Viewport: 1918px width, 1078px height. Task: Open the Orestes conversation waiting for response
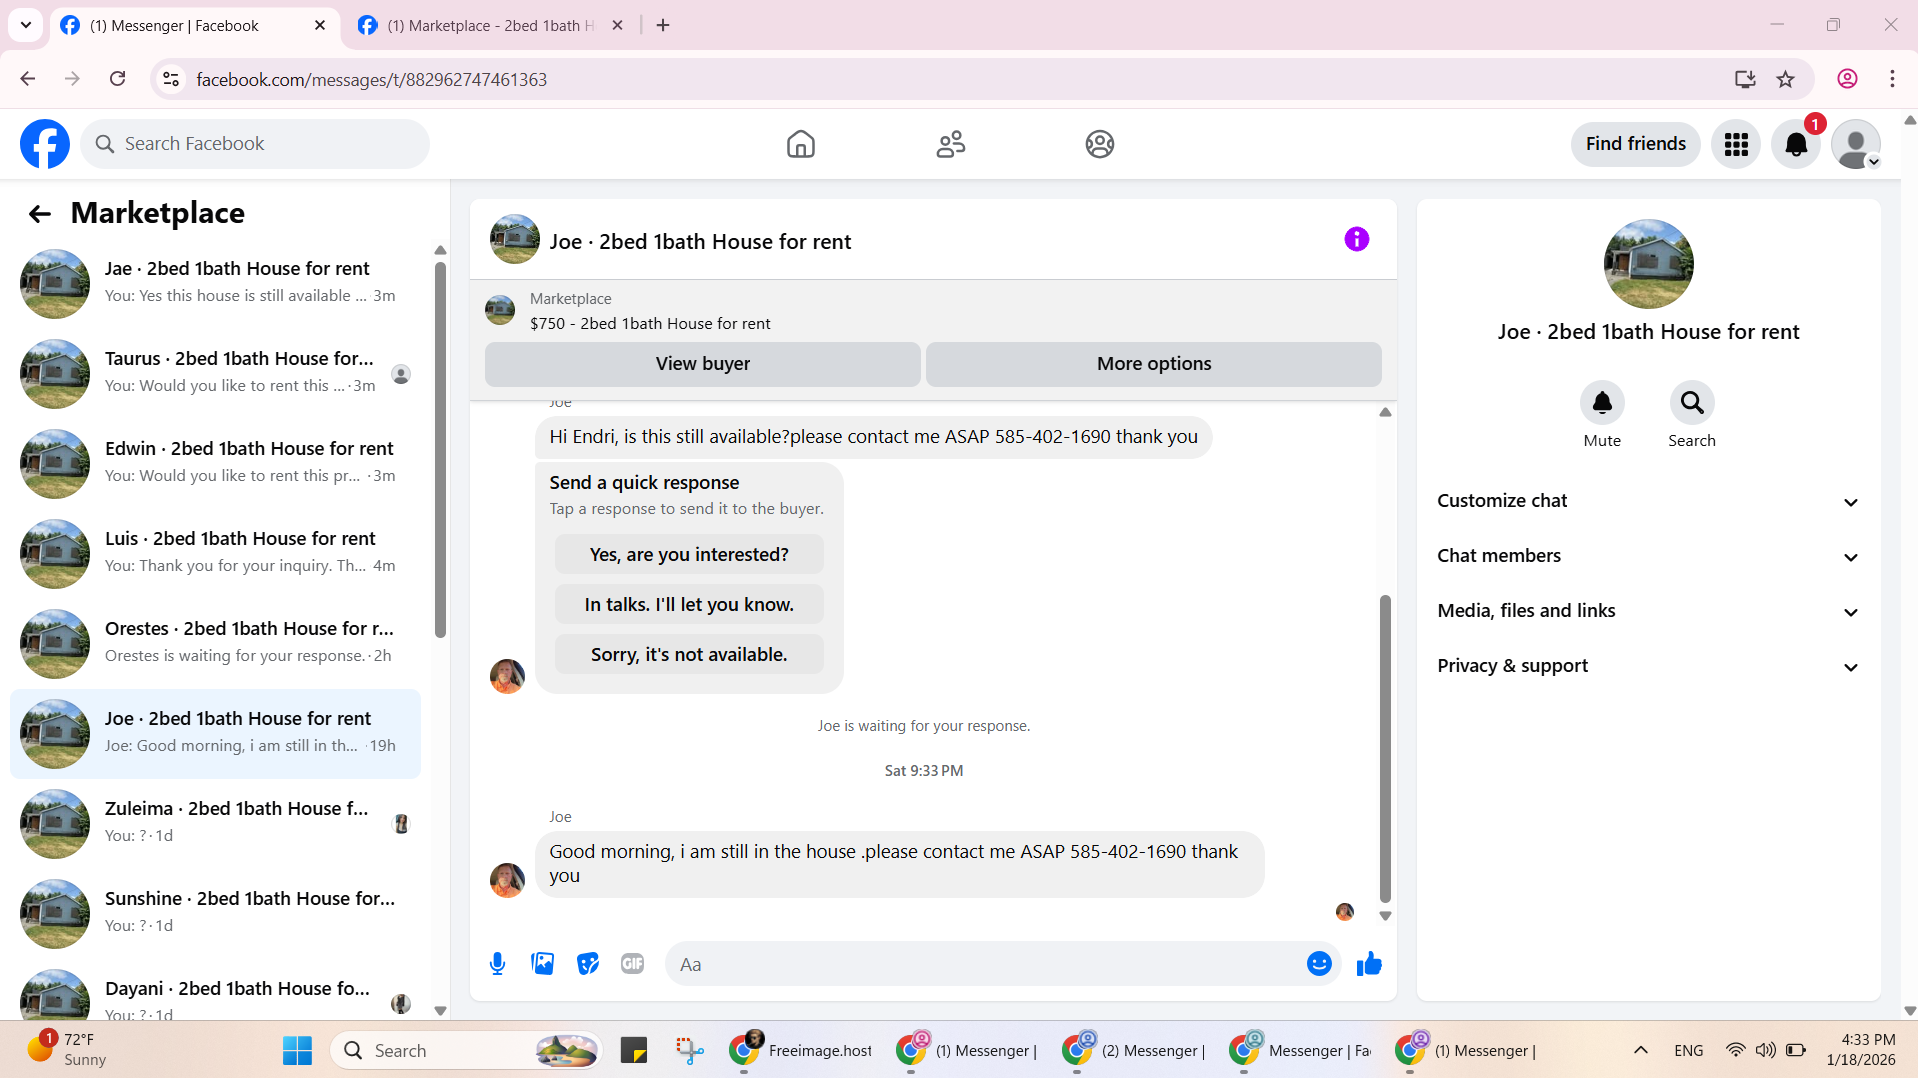pyautogui.click(x=215, y=643)
